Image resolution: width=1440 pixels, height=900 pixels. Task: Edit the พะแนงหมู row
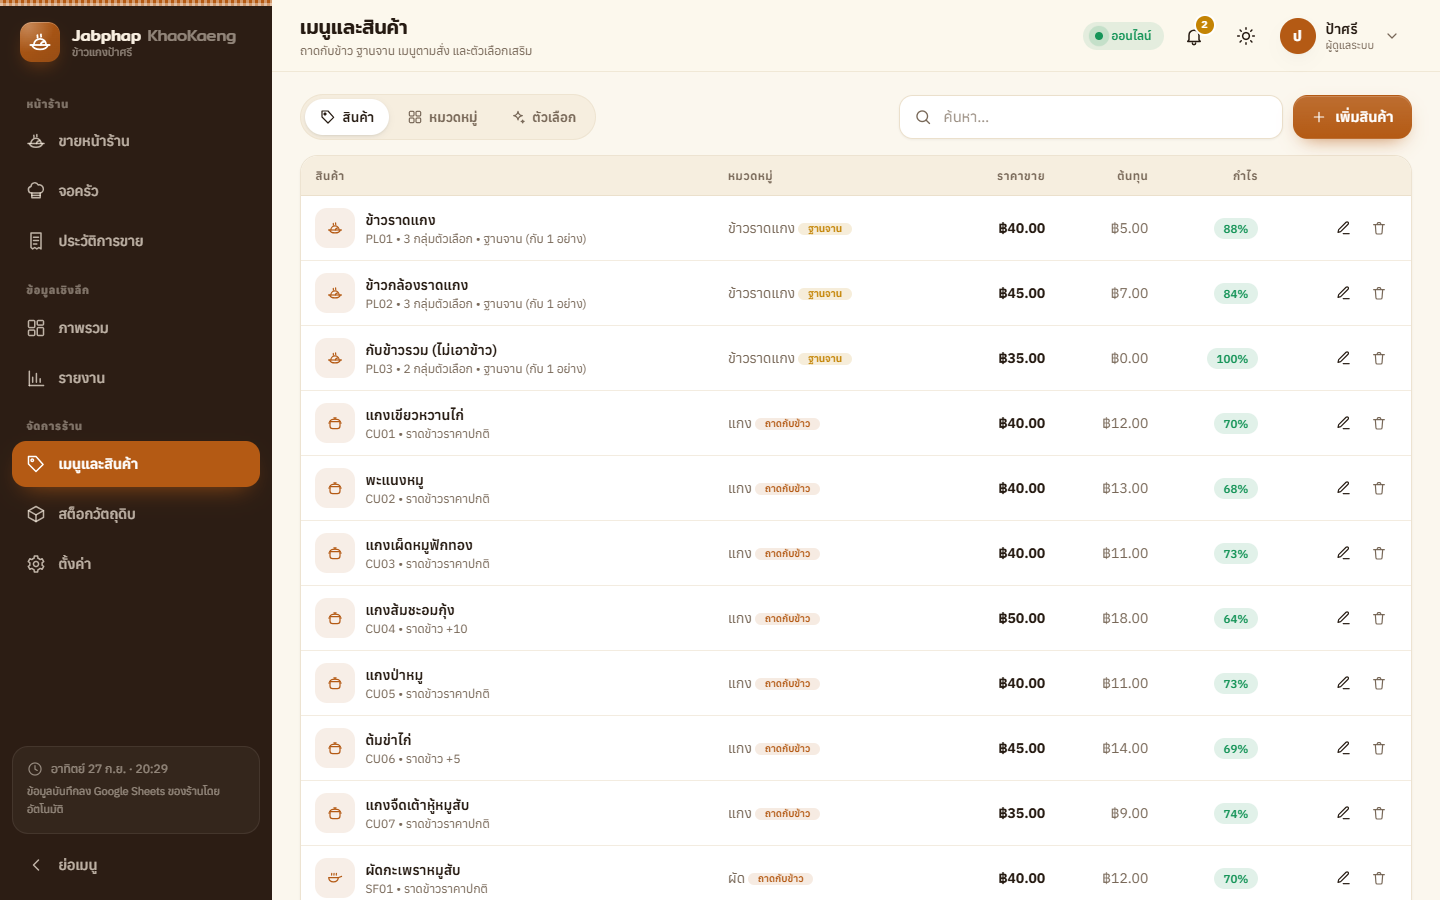[x=1343, y=488]
